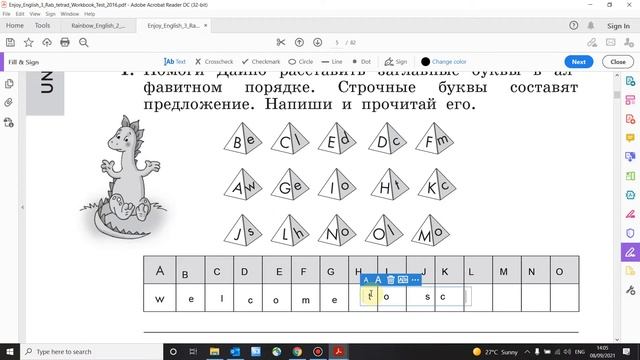Click the scissors snapshot icon

point(281,42)
